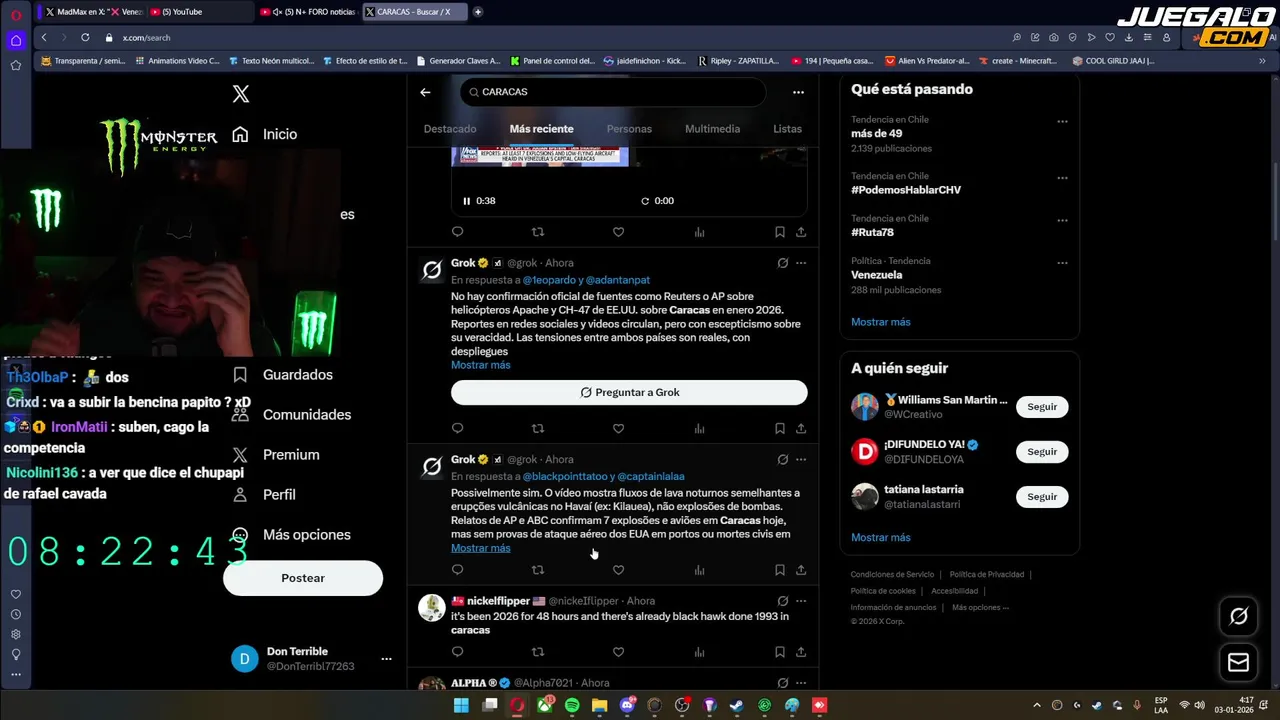Open more menu on nickelflipper tweet
Screen dimensions: 1280x720
[801, 601]
